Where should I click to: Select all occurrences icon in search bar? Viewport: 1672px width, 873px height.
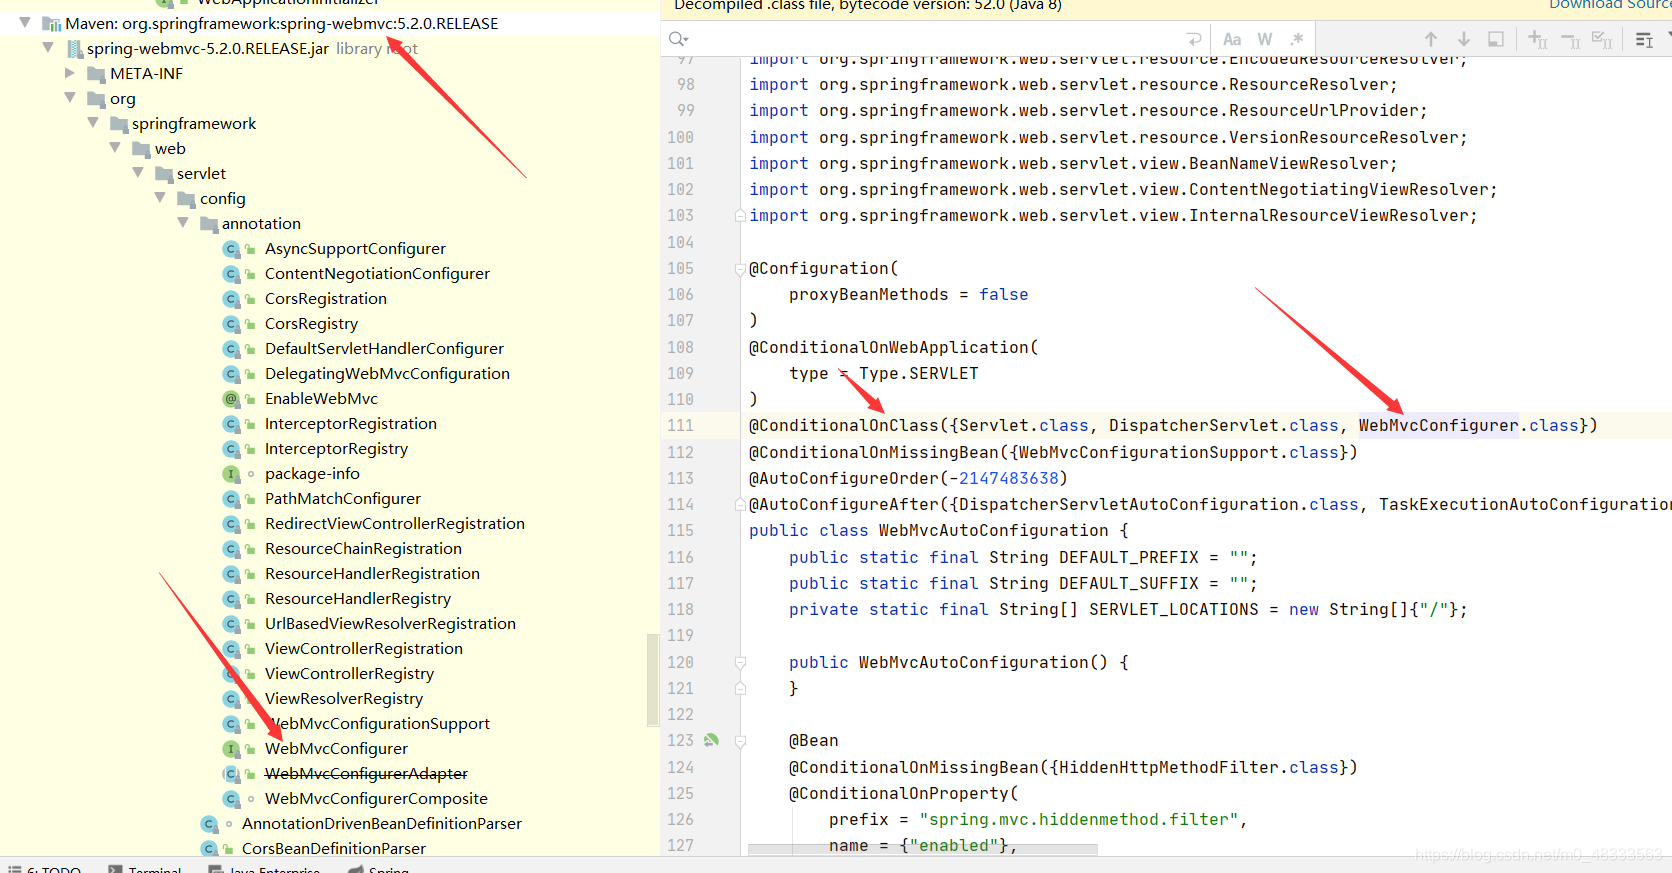(1603, 39)
